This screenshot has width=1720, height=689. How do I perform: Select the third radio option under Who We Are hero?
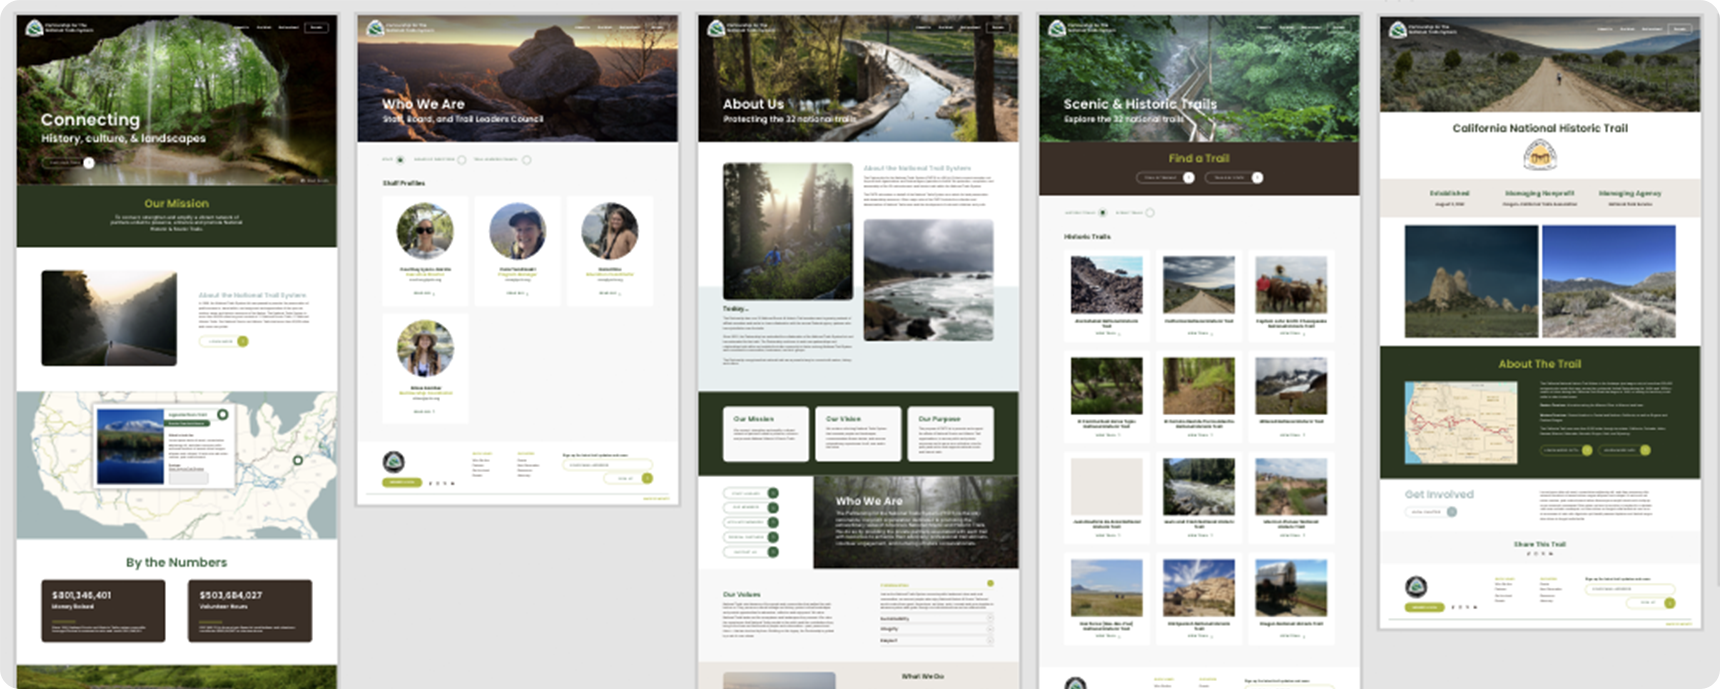tap(527, 160)
